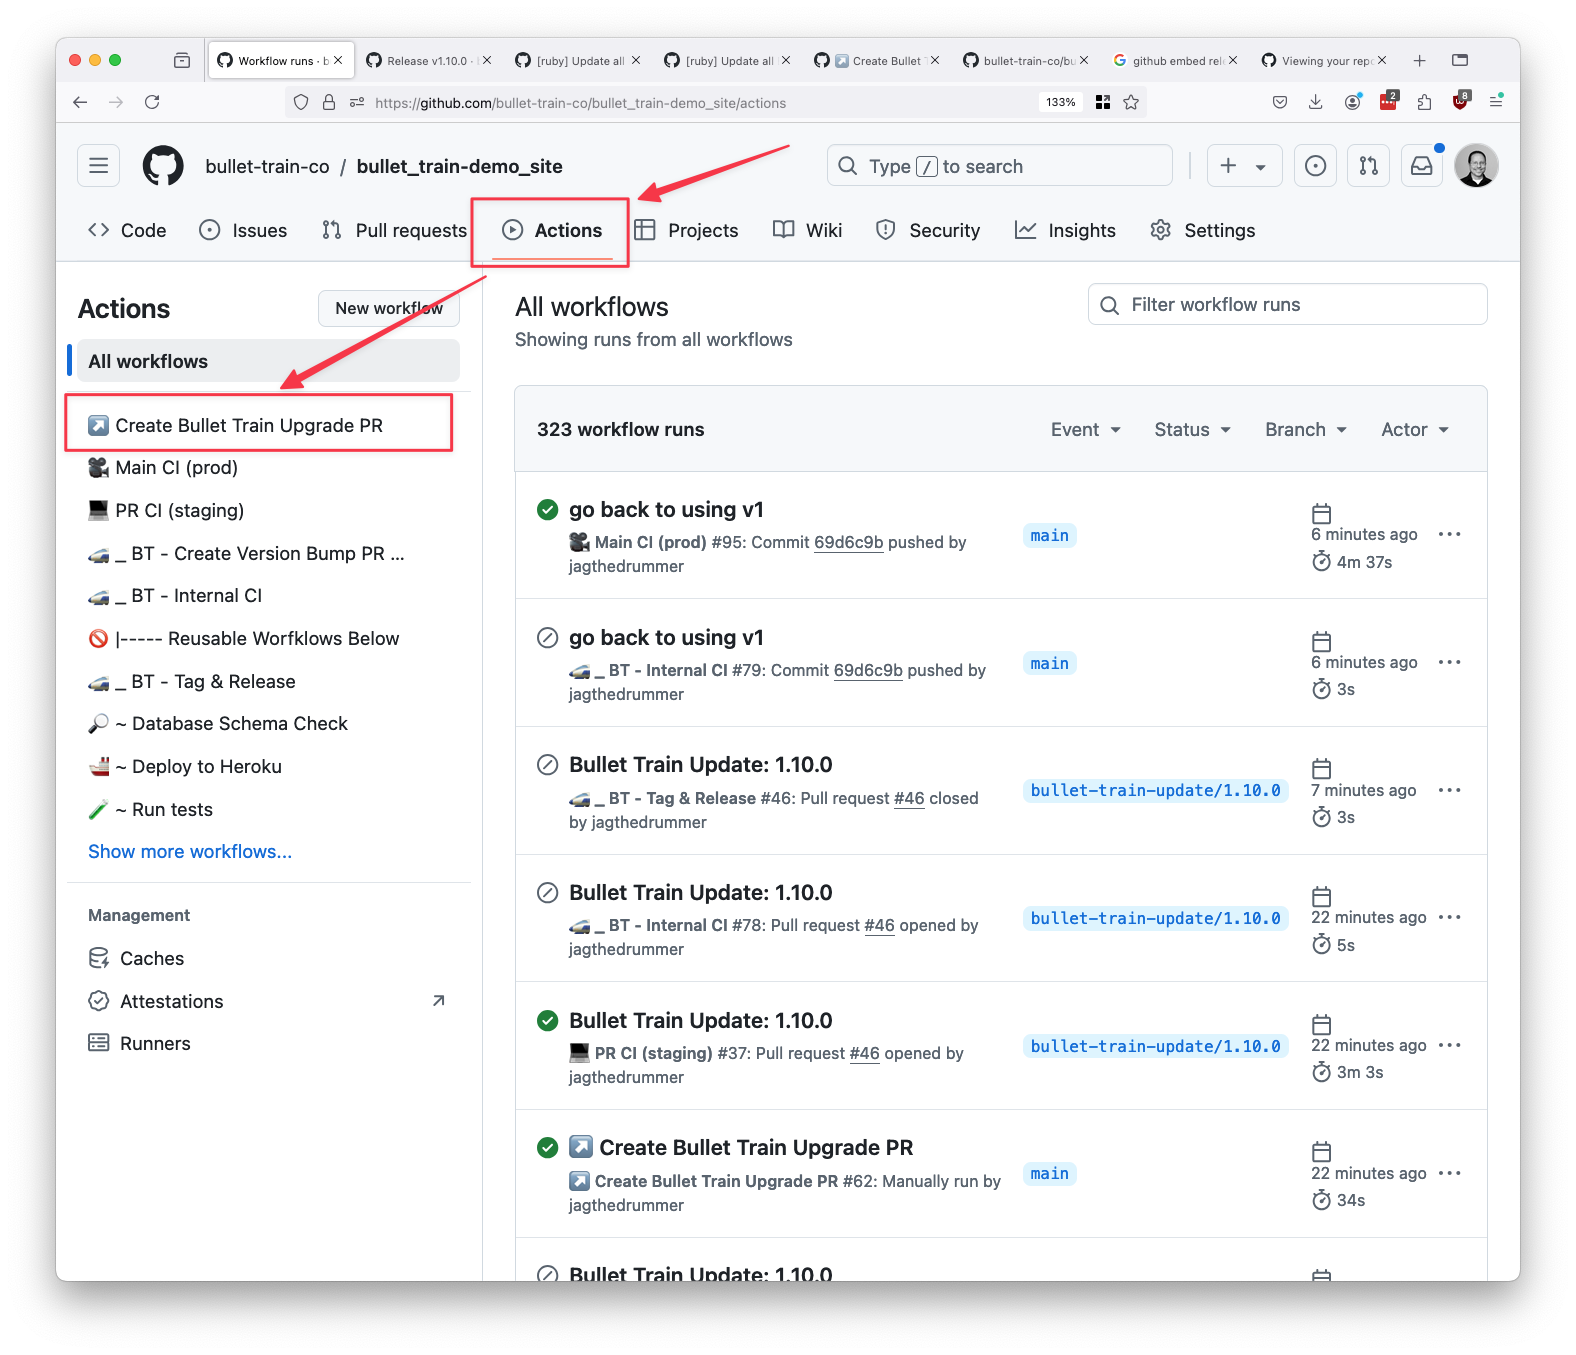Click the QR code icon in address bar
Screen dimensions: 1576x1355
(x=1103, y=102)
